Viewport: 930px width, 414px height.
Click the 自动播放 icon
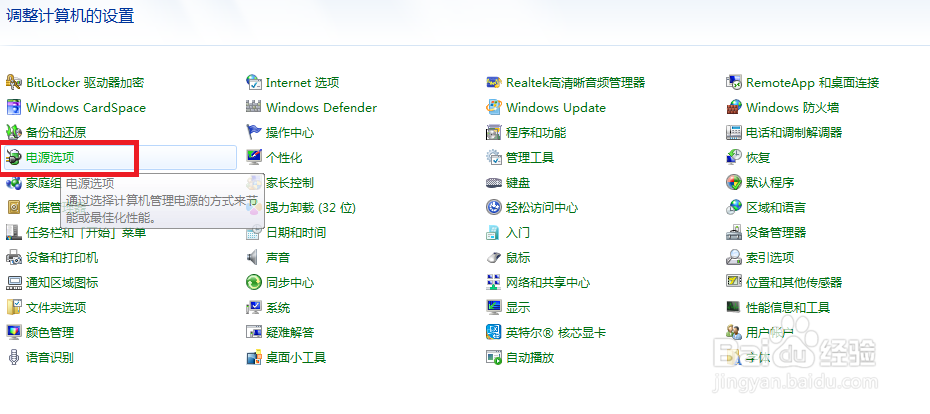coord(494,357)
